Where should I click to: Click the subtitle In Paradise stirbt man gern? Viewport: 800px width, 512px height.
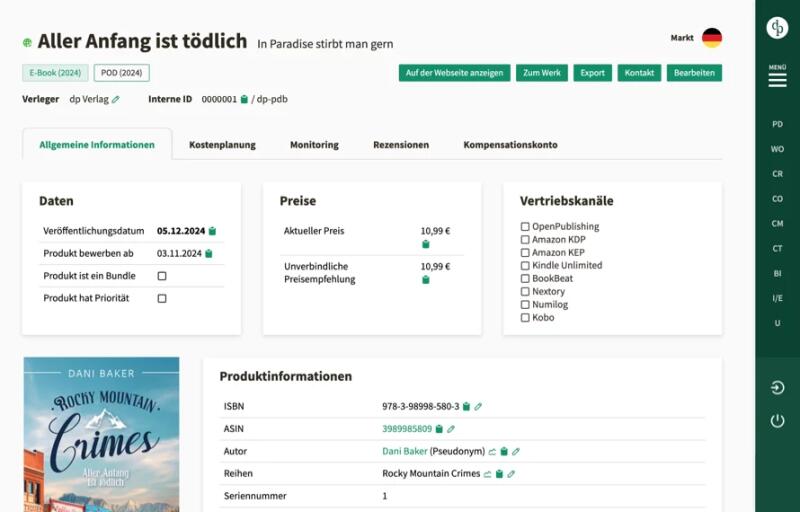pyautogui.click(x=325, y=44)
